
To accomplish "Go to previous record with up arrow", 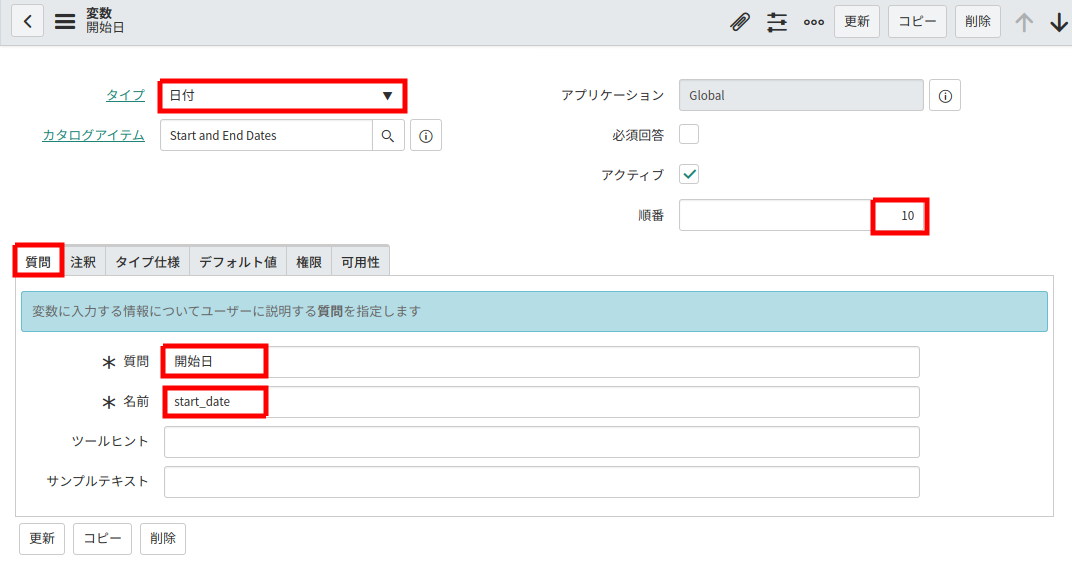I will [x=1023, y=22].
